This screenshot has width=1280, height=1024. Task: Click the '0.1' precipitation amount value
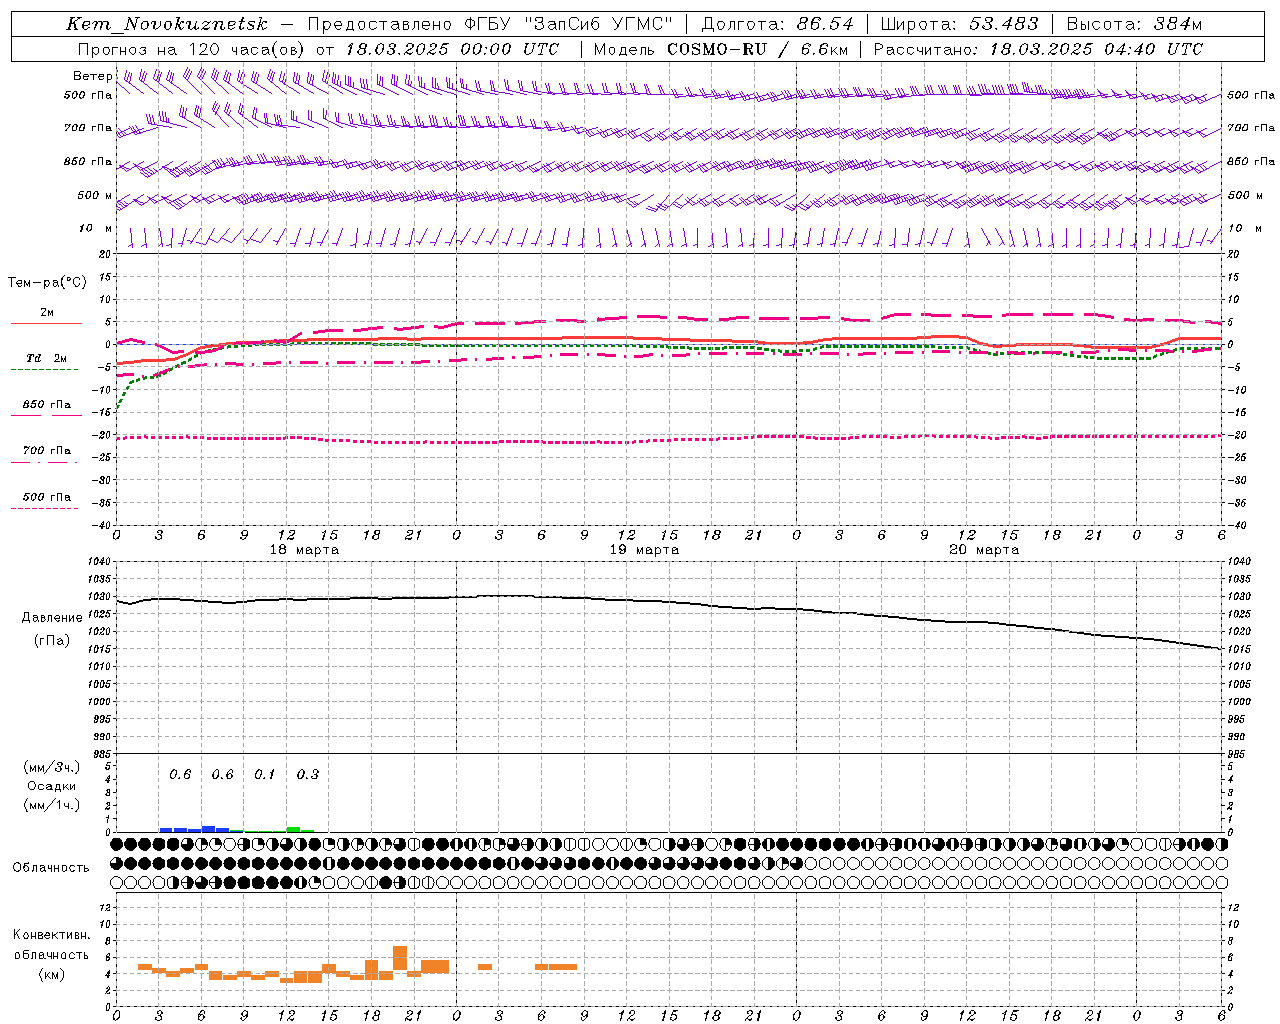pyautogui.click(x=264, y=775)
